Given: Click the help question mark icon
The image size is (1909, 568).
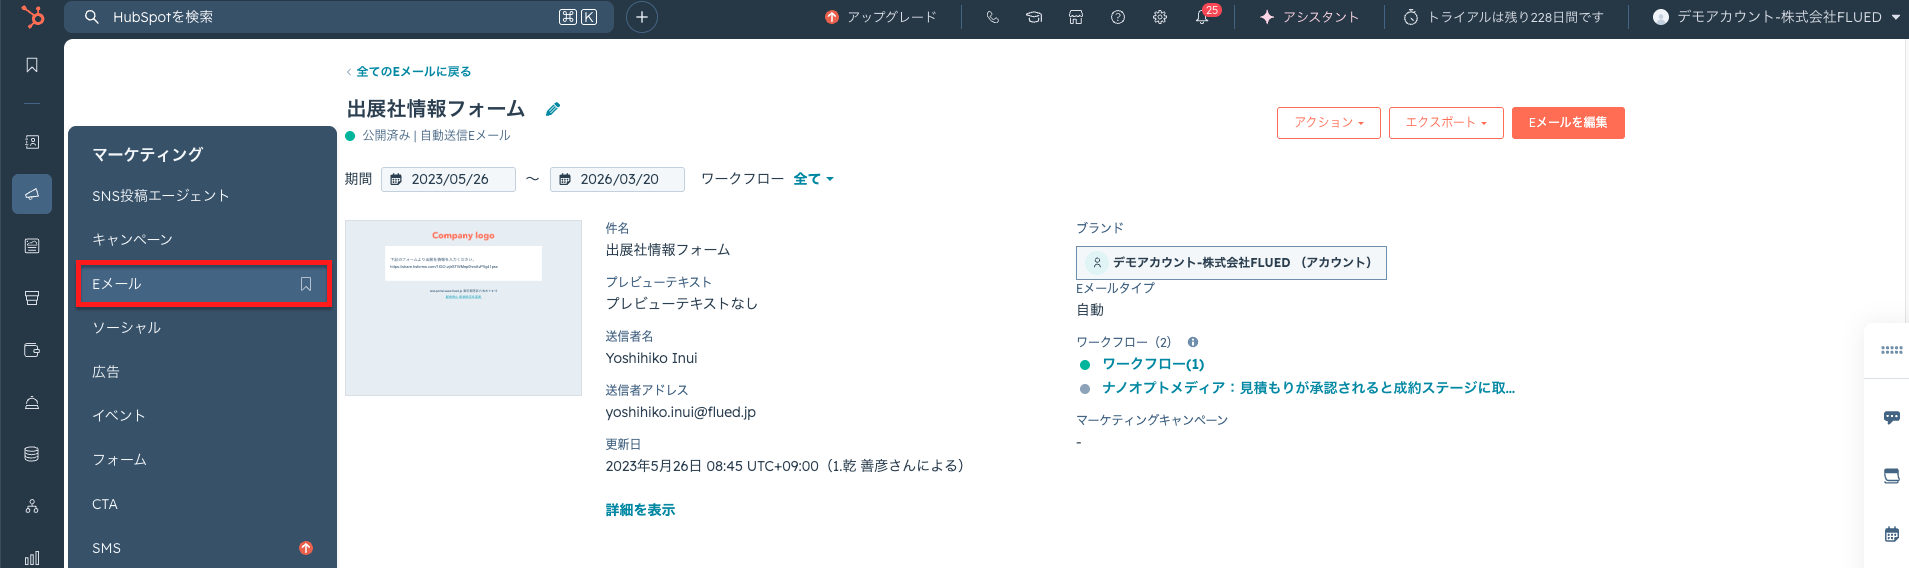Looking at the screenshot, I should (1118, 17).
